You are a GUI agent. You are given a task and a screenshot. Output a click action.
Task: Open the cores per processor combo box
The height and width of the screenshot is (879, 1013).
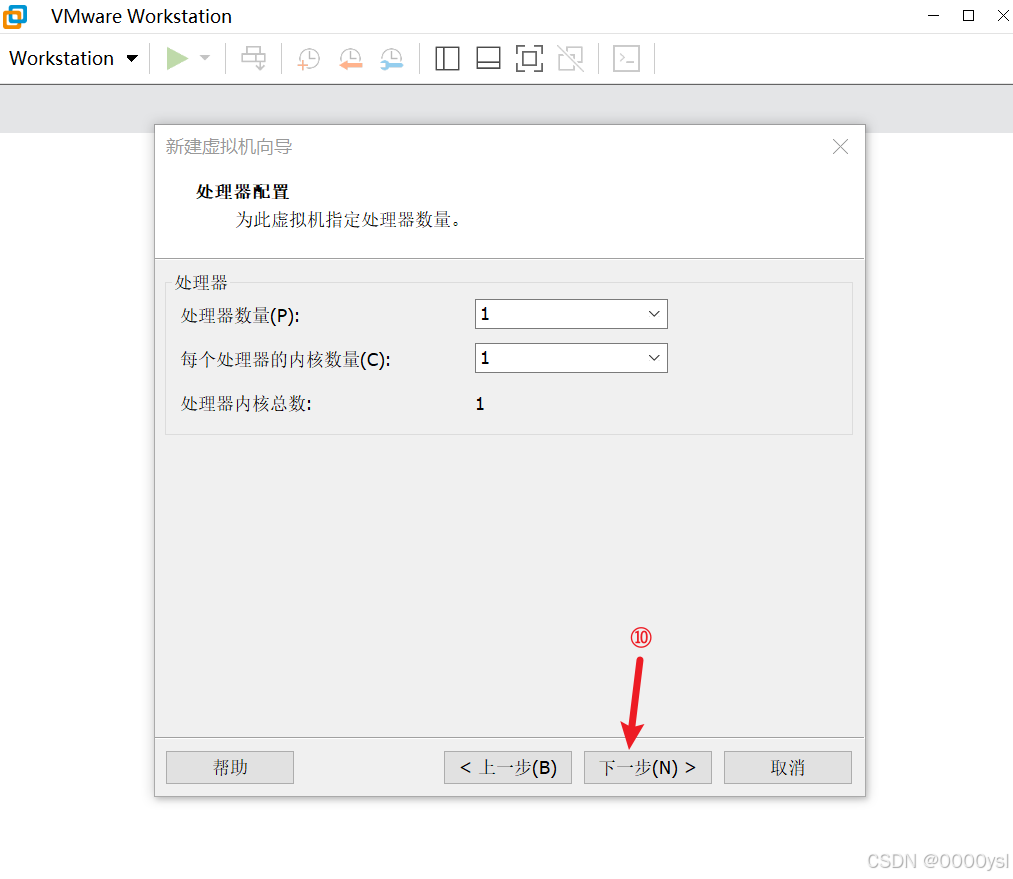(x=571, y=358)
